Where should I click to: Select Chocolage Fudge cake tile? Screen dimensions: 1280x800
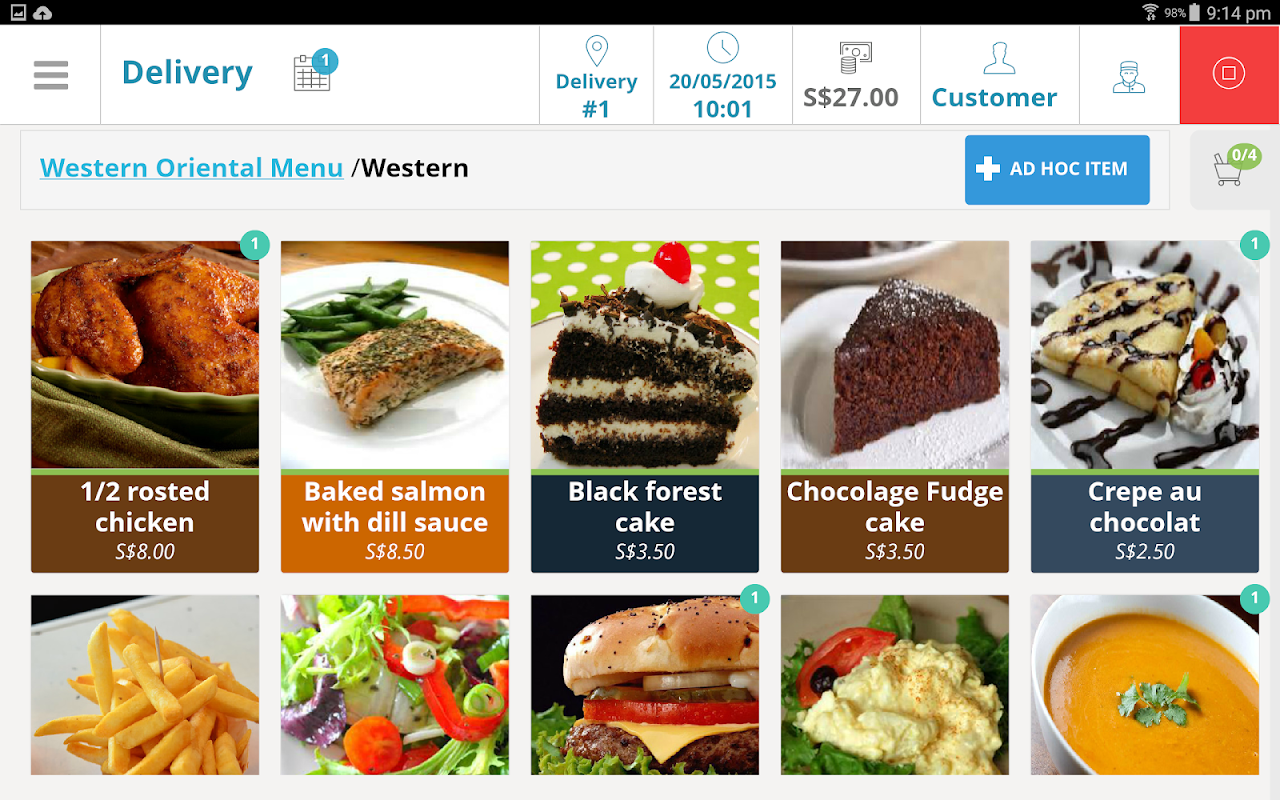(x=895, y=407)
